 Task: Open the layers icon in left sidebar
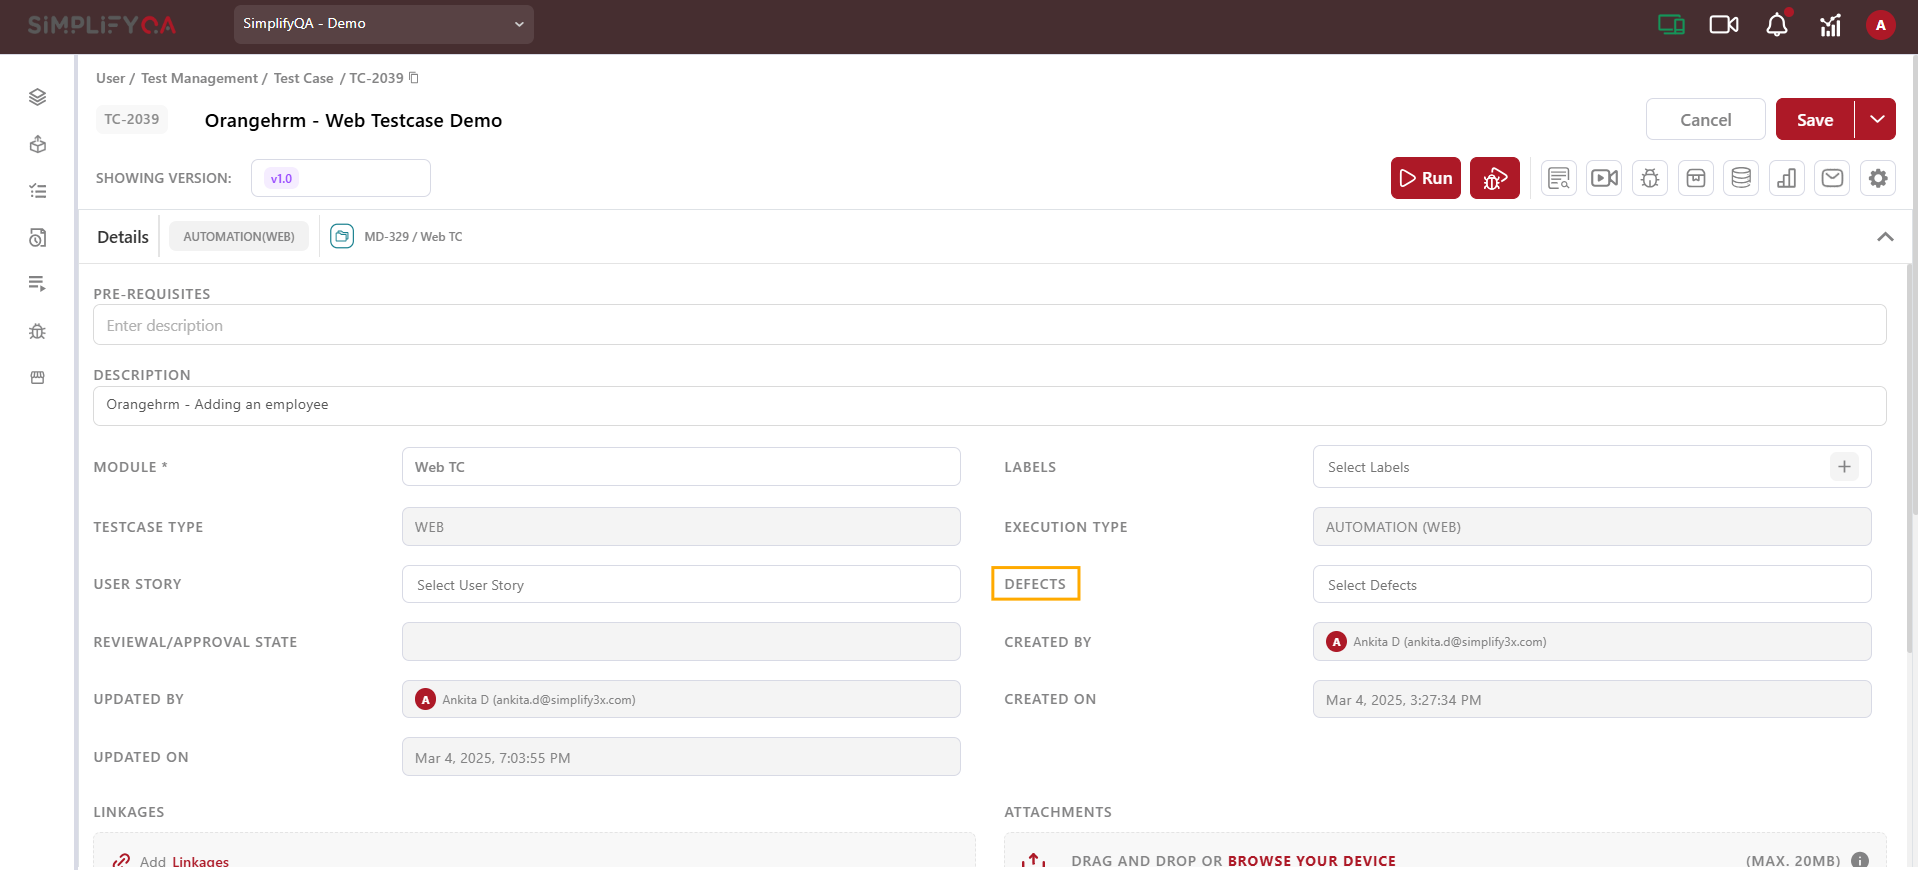coord(38,97)
